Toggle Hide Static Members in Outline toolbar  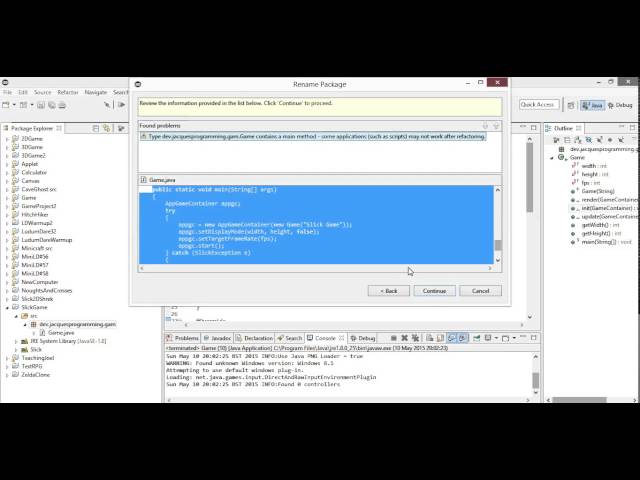point(600,140)
